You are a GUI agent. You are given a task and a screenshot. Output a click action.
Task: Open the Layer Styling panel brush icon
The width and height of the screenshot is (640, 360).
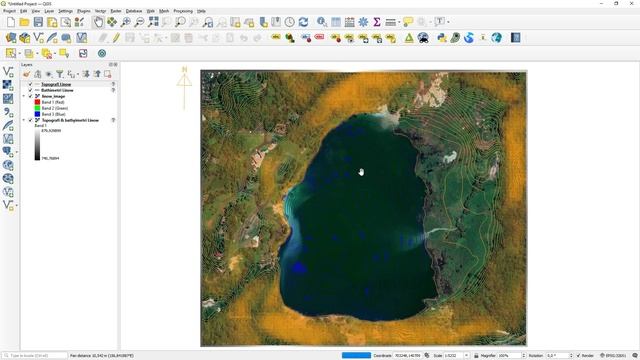click(x=27, y=74)
